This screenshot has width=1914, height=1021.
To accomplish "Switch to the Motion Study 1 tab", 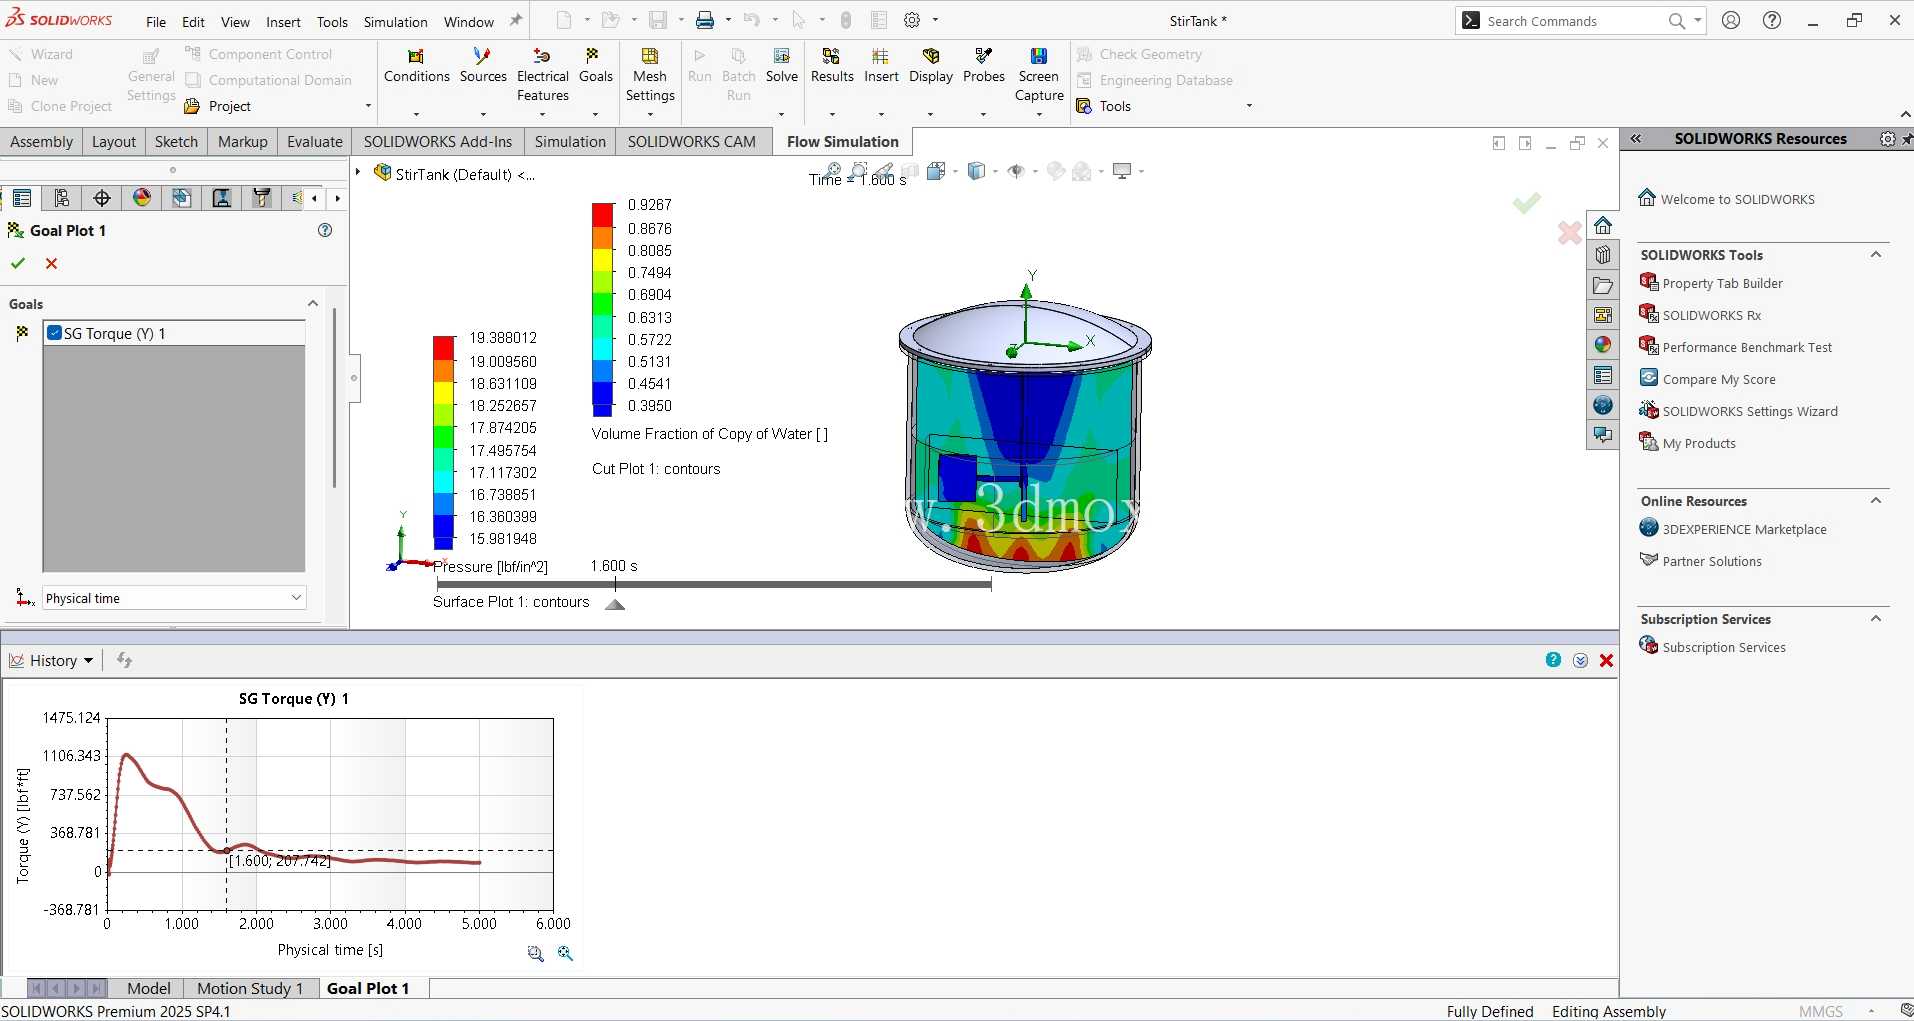I will tap(249, 988).
